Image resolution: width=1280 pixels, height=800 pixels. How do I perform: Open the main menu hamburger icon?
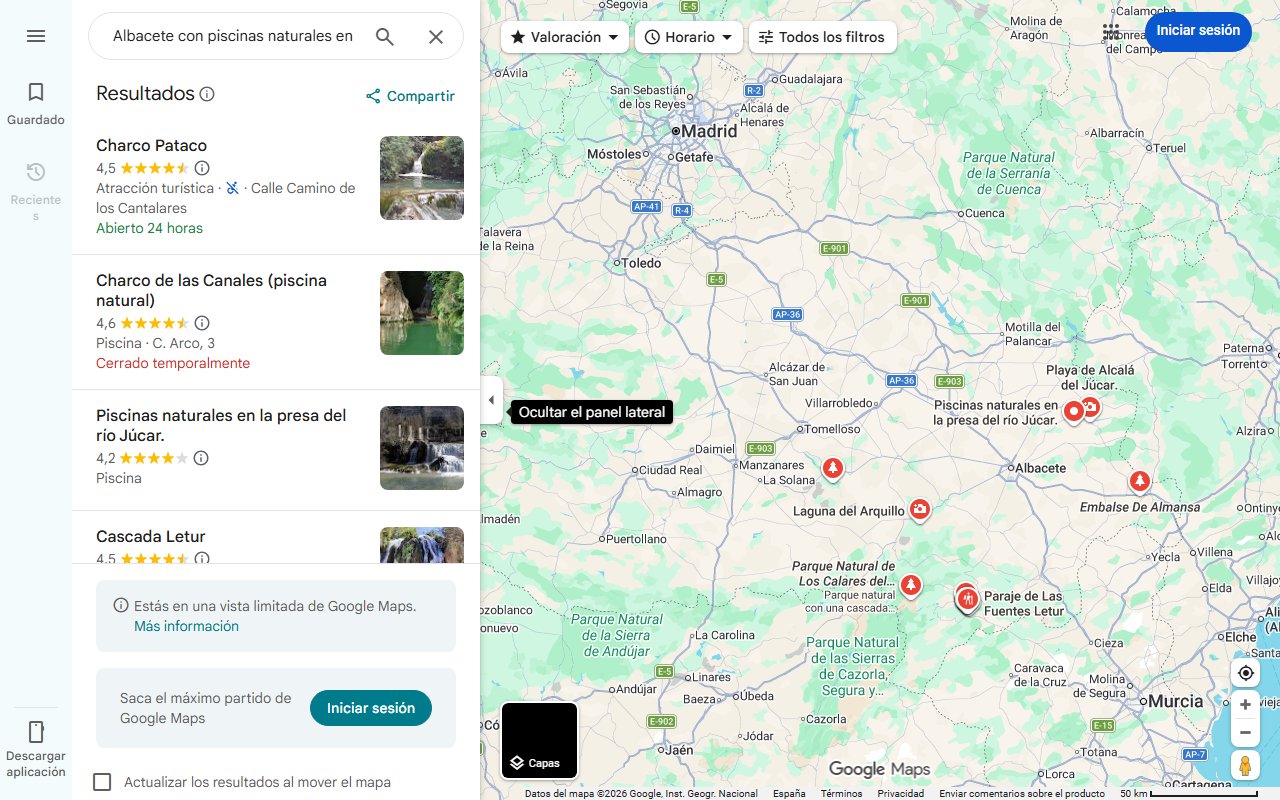36,36
